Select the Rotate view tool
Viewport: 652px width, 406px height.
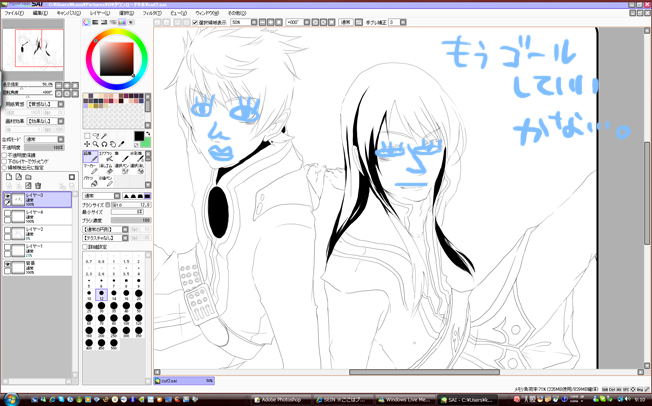coord(104,144)
